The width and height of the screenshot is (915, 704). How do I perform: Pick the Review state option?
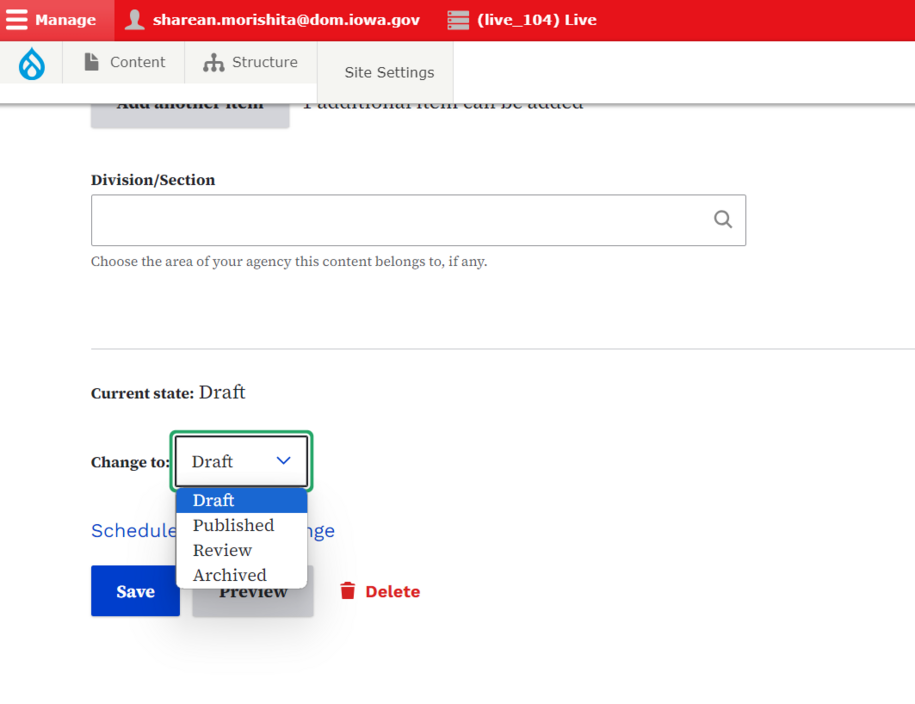pos(222,550)
